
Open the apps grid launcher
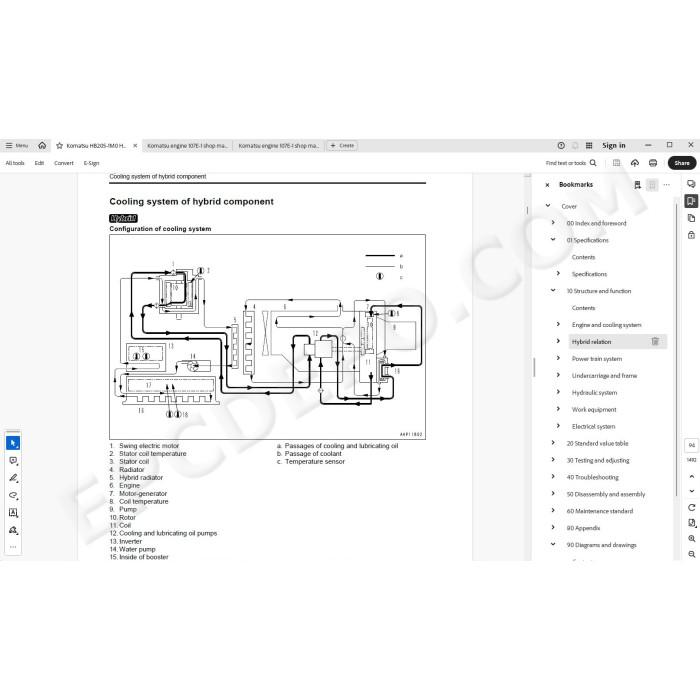tap(589, 146)
